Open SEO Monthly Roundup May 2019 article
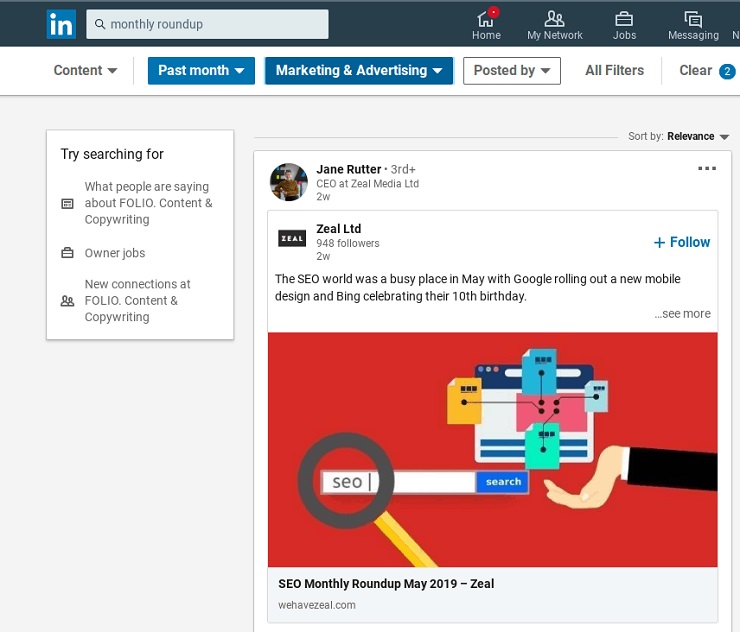Image resolution: width=740 pixels, height=632 pixels. point(386,584)
